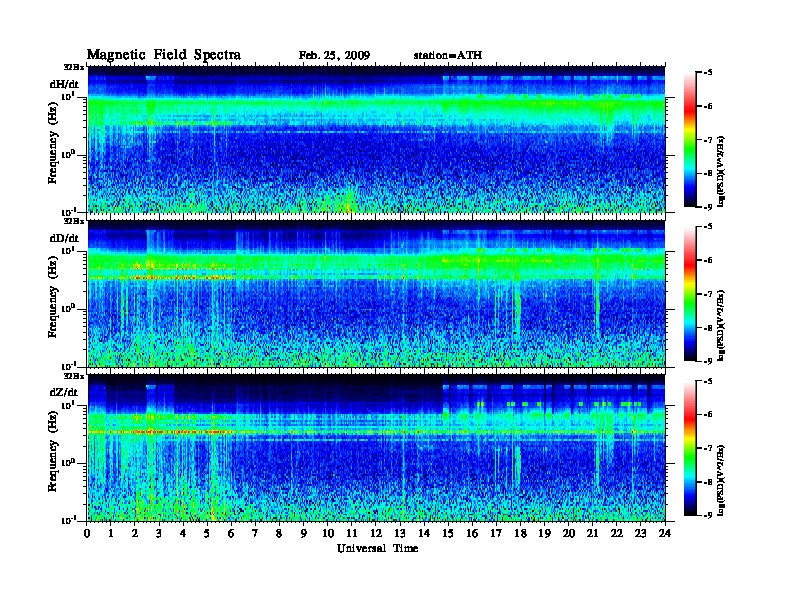
Task: Click hour tick label "18" on time axis
Action: point(520,533)
